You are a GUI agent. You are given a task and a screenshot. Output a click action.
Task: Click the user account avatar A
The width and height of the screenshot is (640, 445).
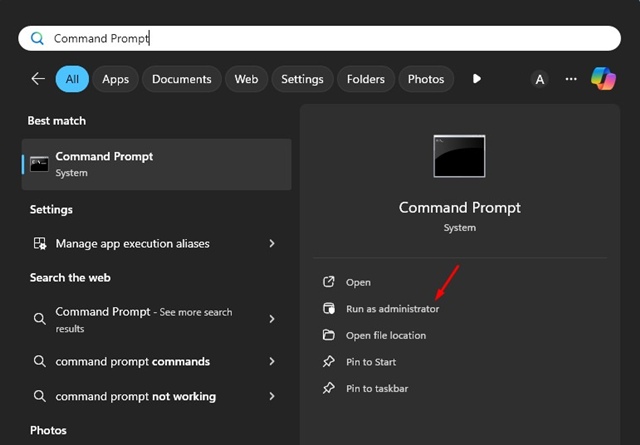pos(540,79)
